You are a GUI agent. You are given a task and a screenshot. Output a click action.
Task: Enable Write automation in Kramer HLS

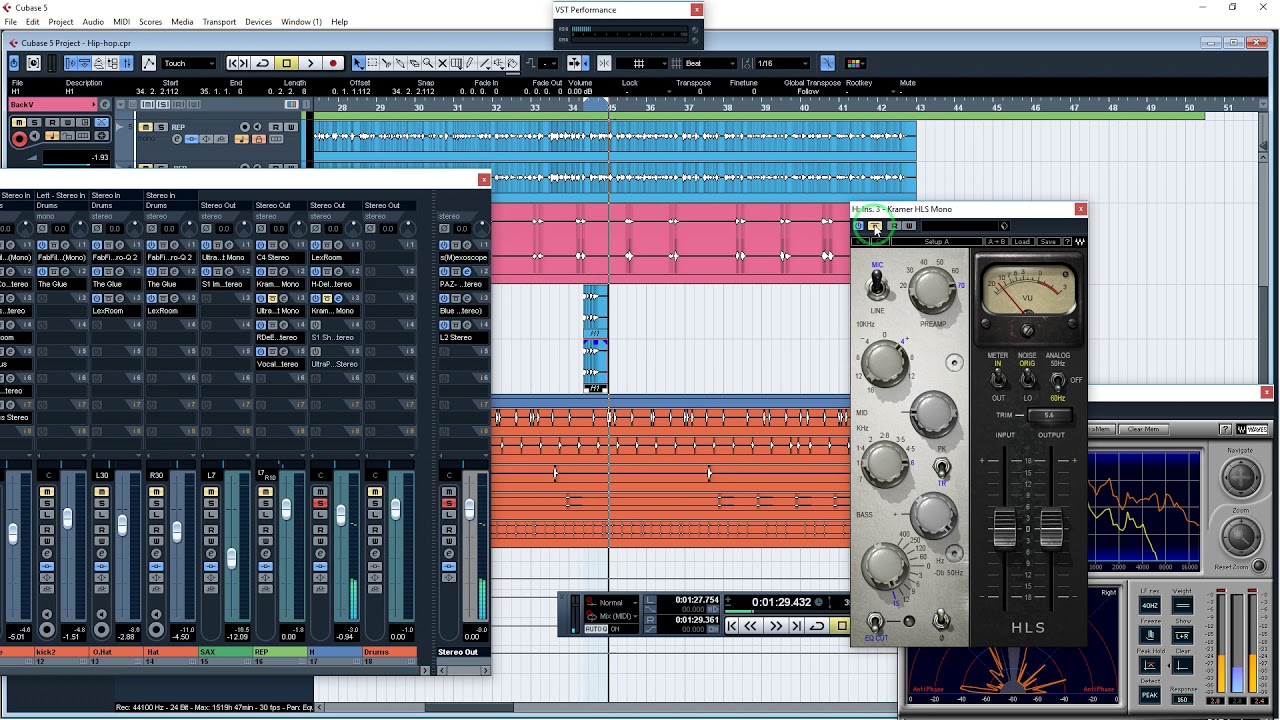coord(909,226)
